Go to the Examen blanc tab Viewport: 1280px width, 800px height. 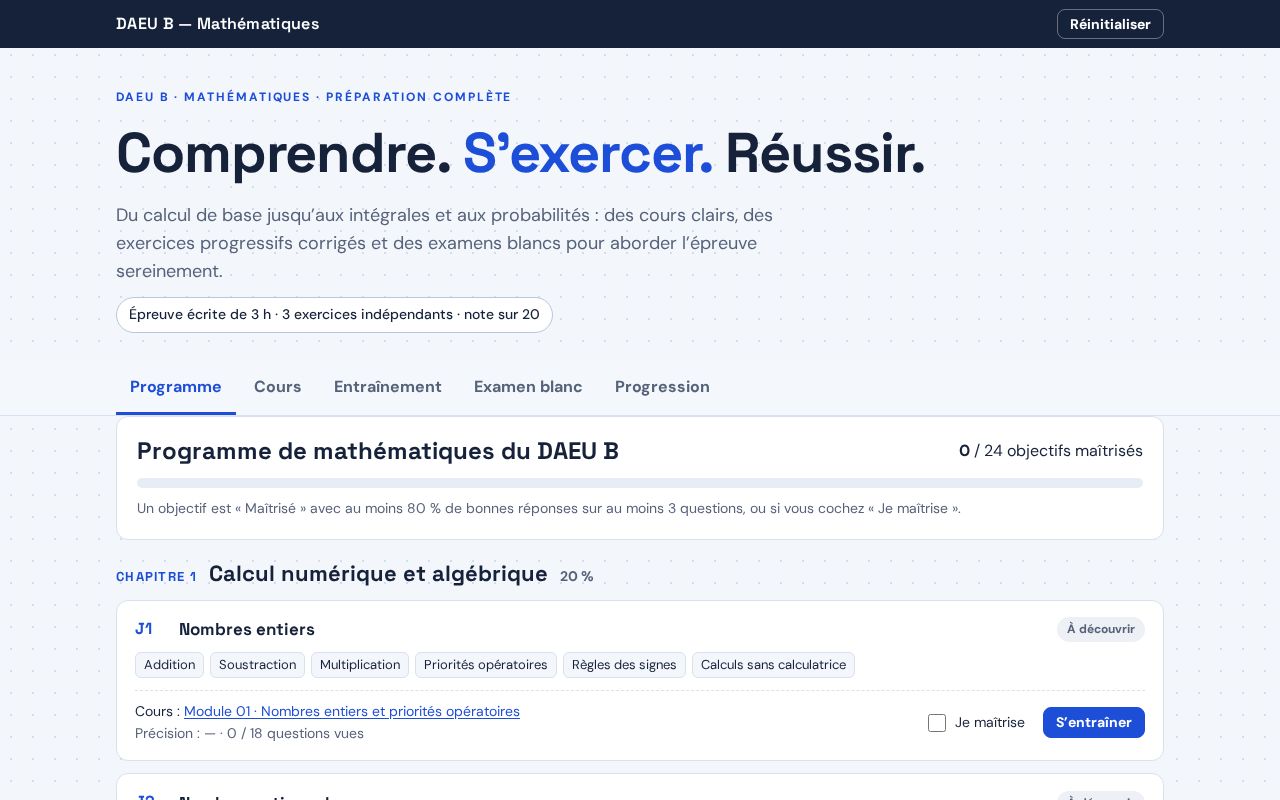(528, 387)
